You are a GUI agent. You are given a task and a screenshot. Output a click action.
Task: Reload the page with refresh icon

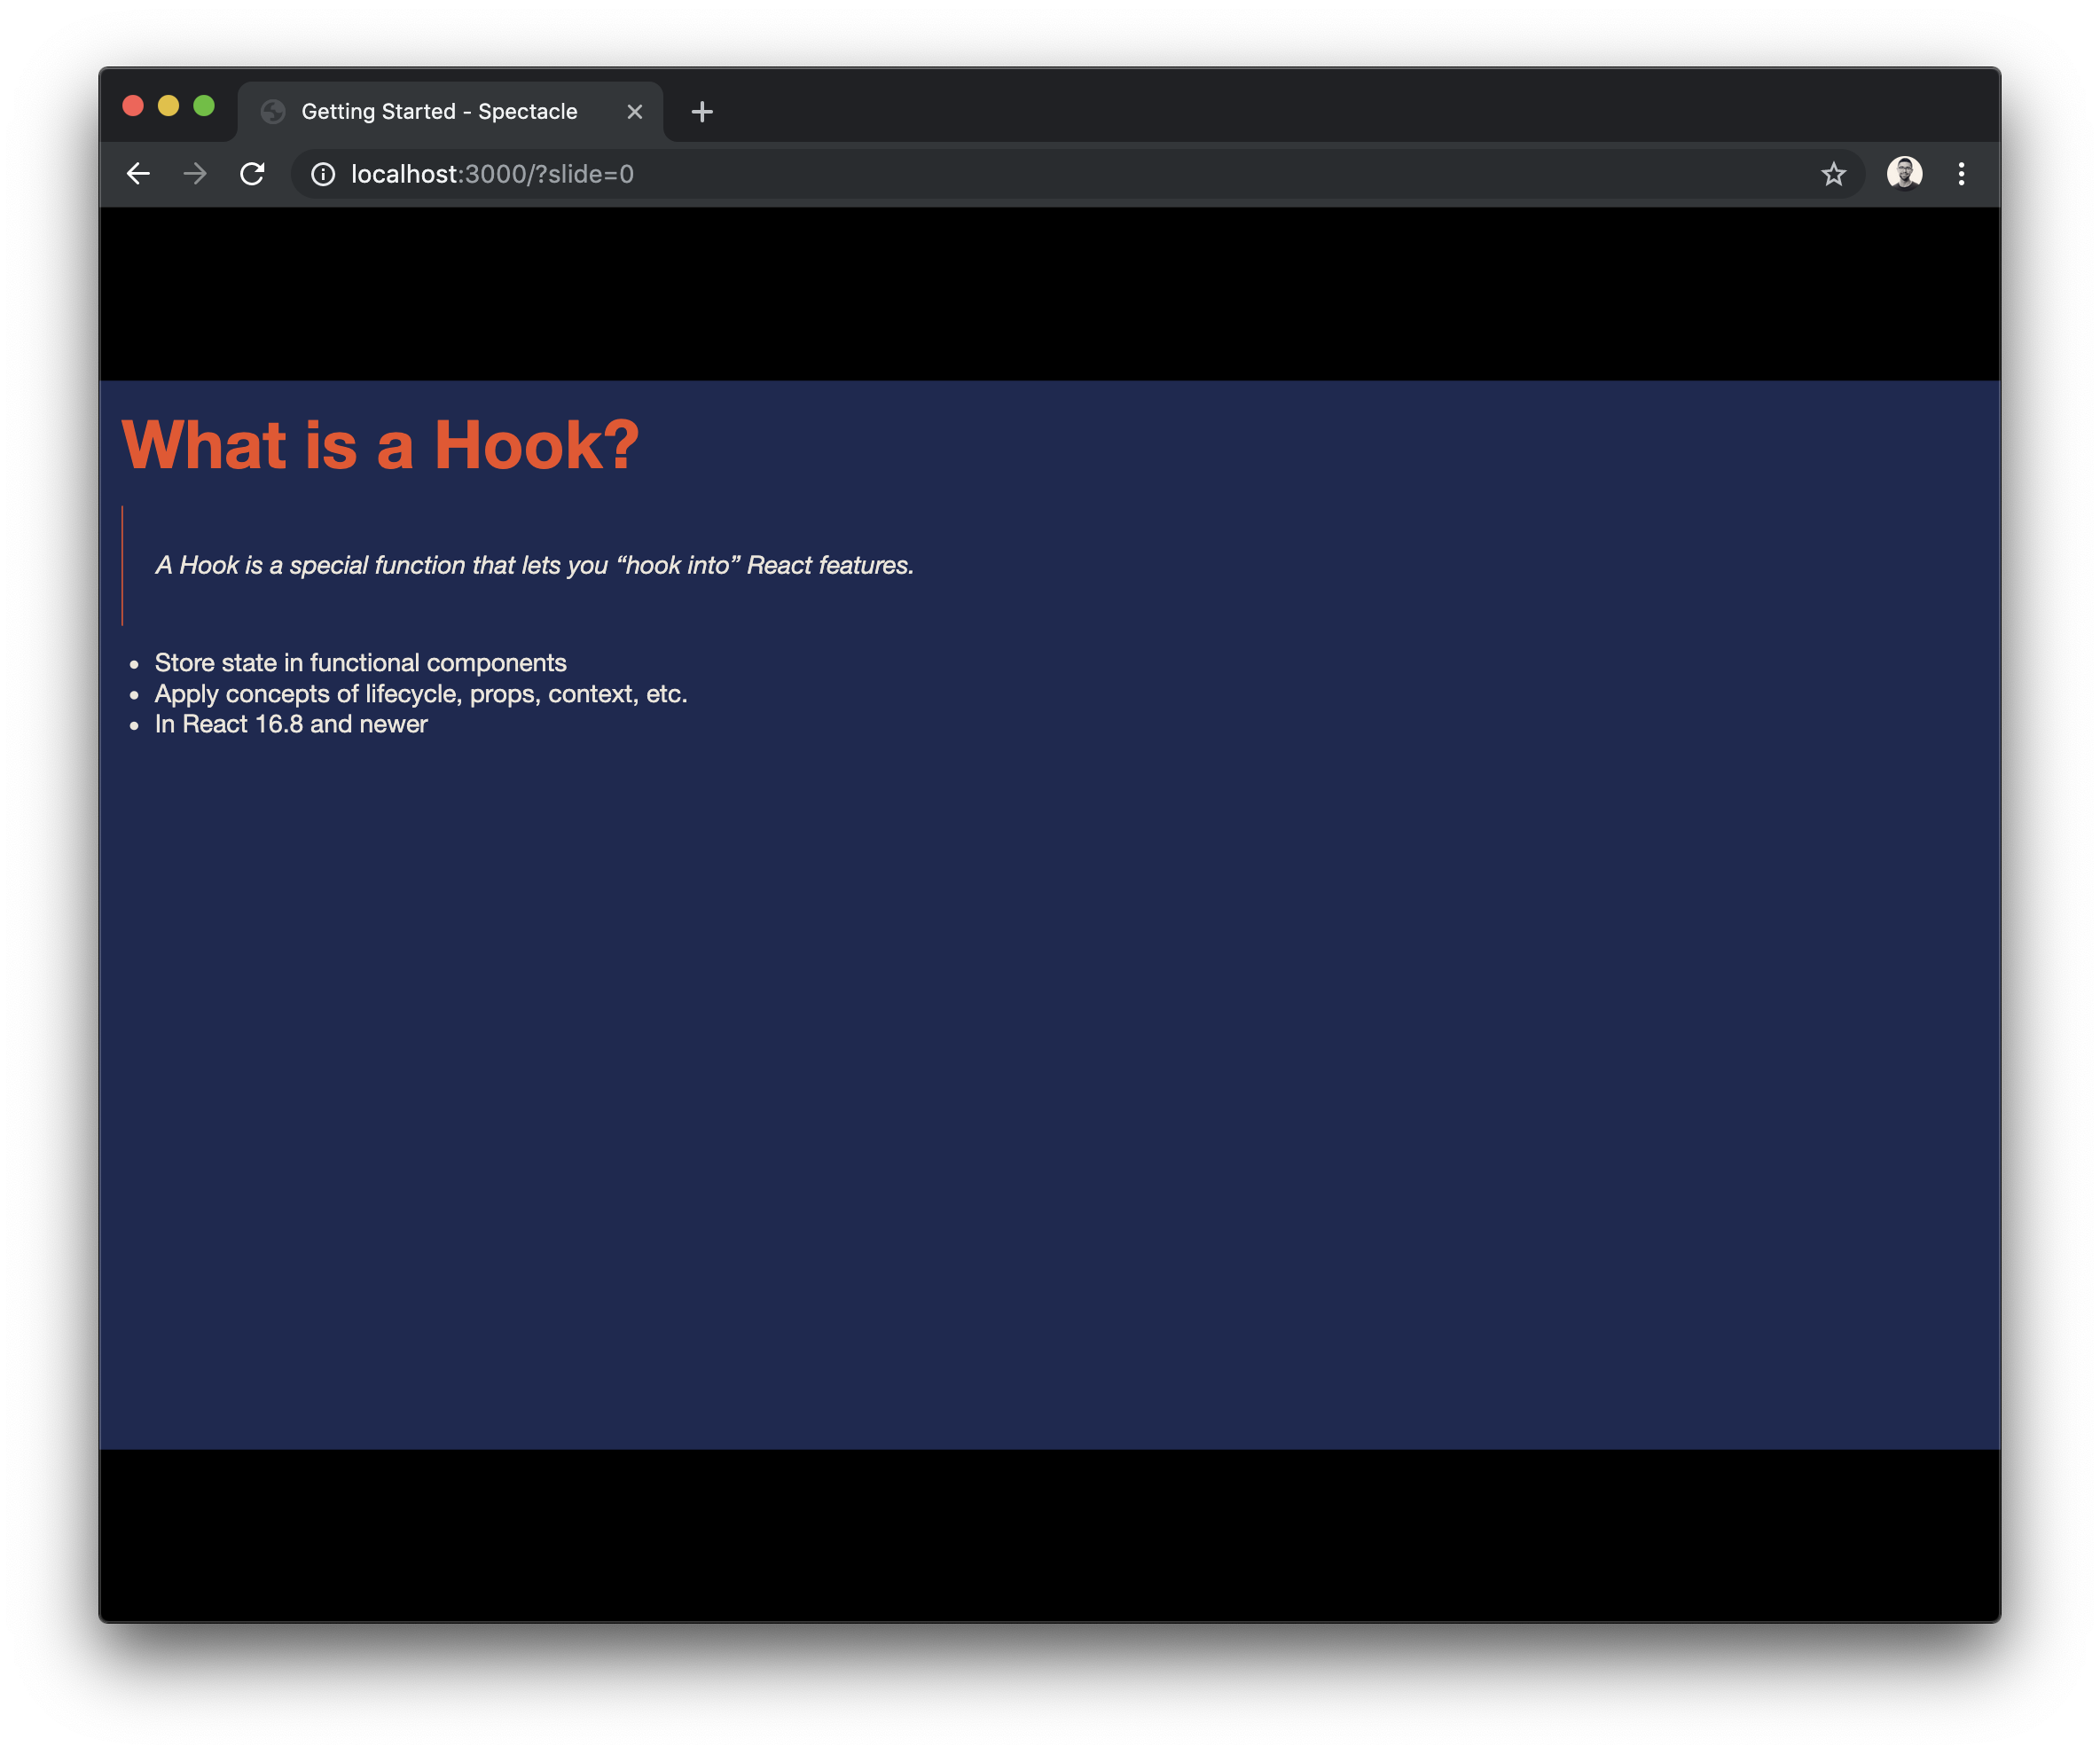[x=252, y=174]
